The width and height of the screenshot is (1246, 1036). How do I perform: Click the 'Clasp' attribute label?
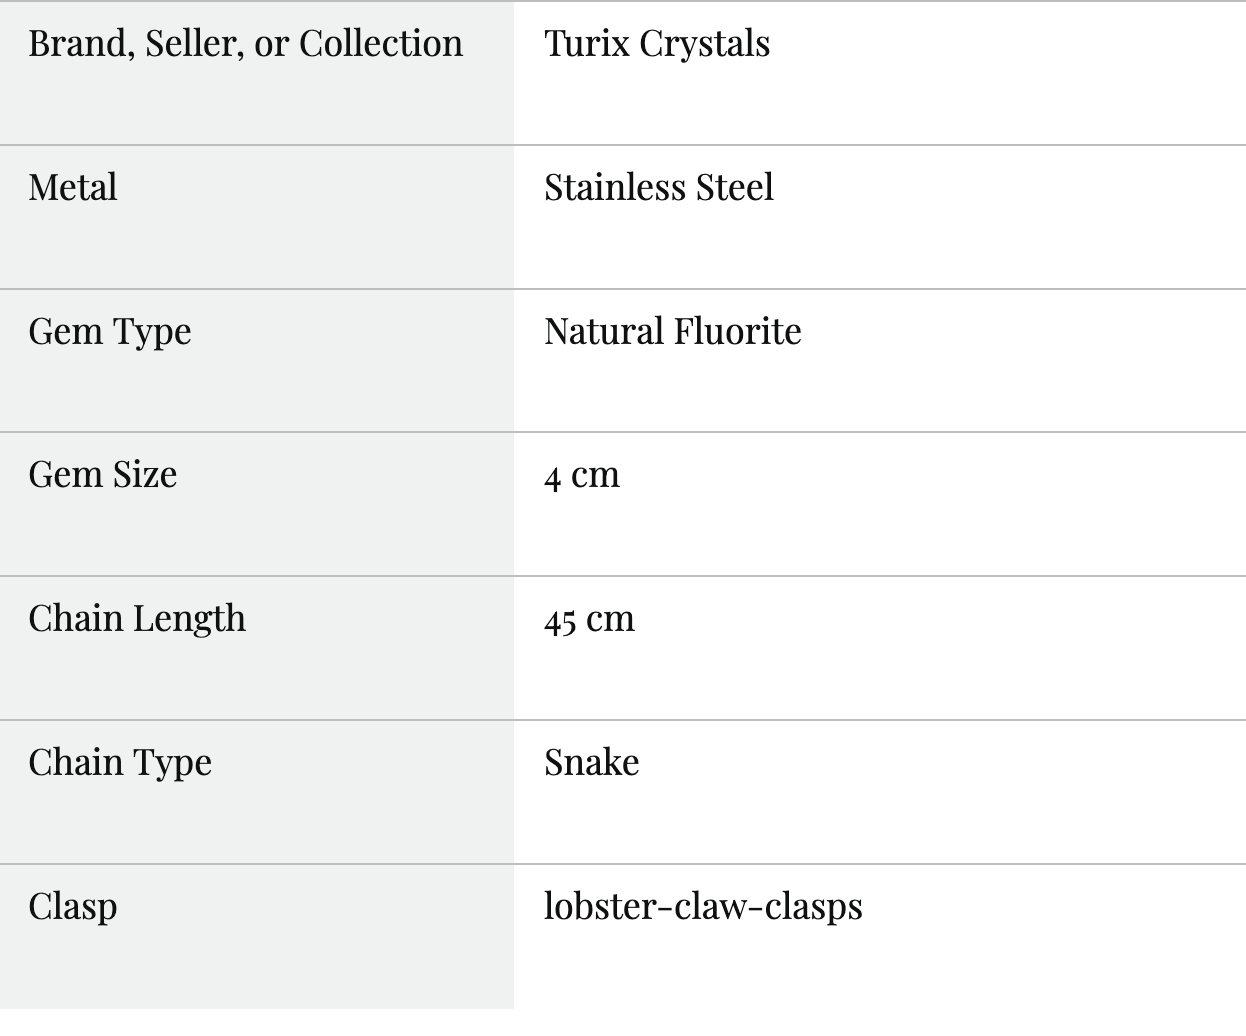73,907
